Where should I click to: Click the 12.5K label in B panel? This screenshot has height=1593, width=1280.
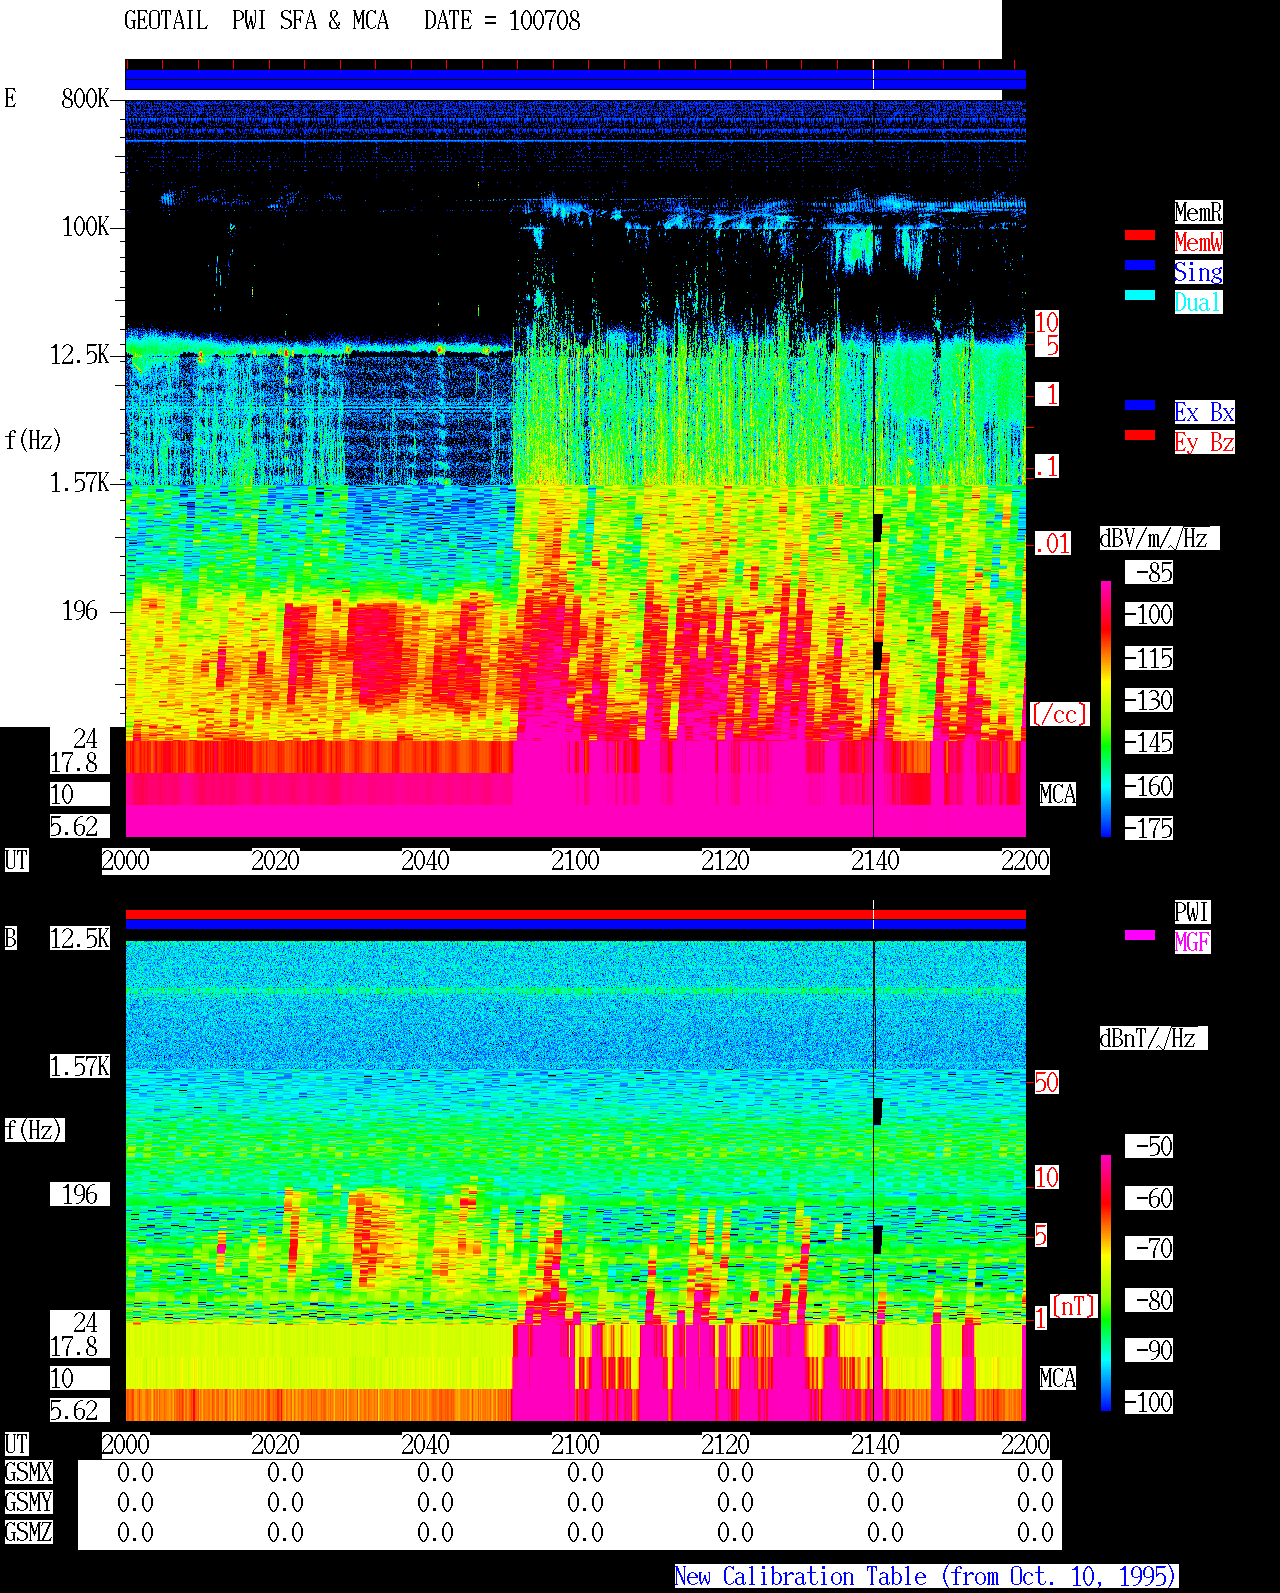[x=80, y=939]
